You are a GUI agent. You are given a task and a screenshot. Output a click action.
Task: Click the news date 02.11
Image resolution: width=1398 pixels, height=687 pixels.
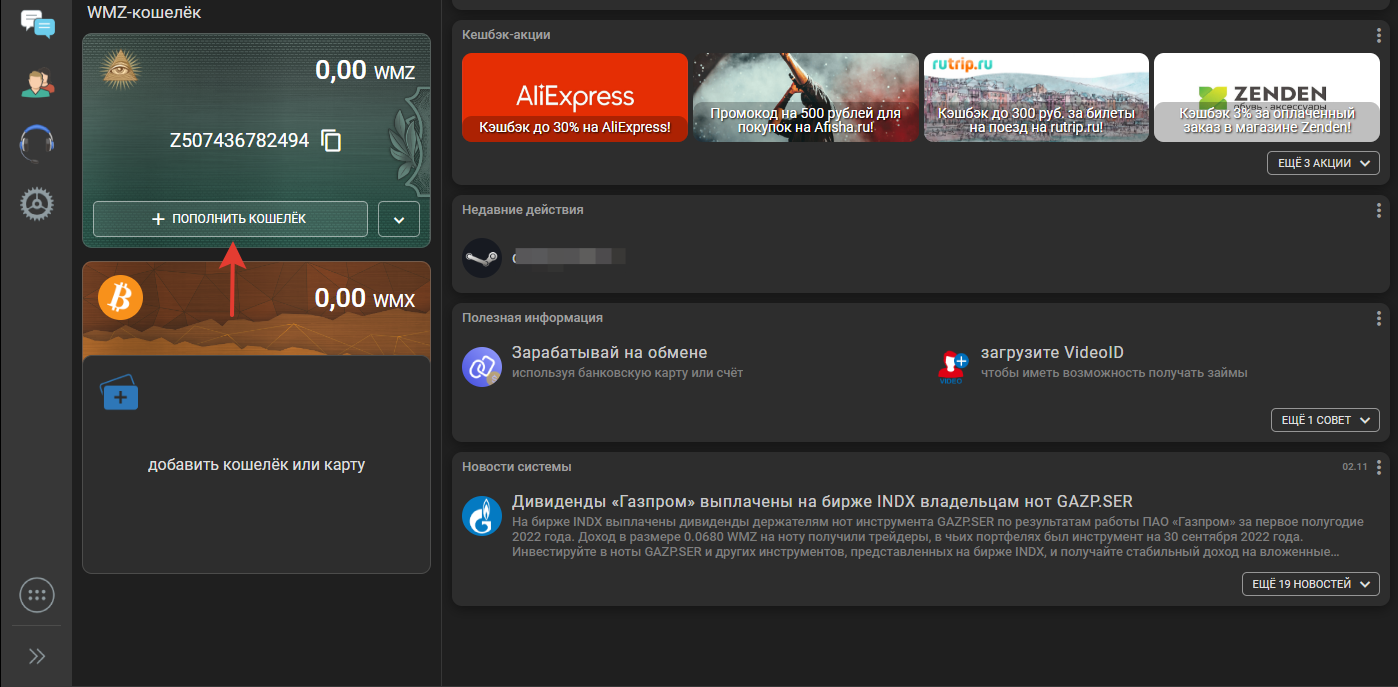(1354, 467)
